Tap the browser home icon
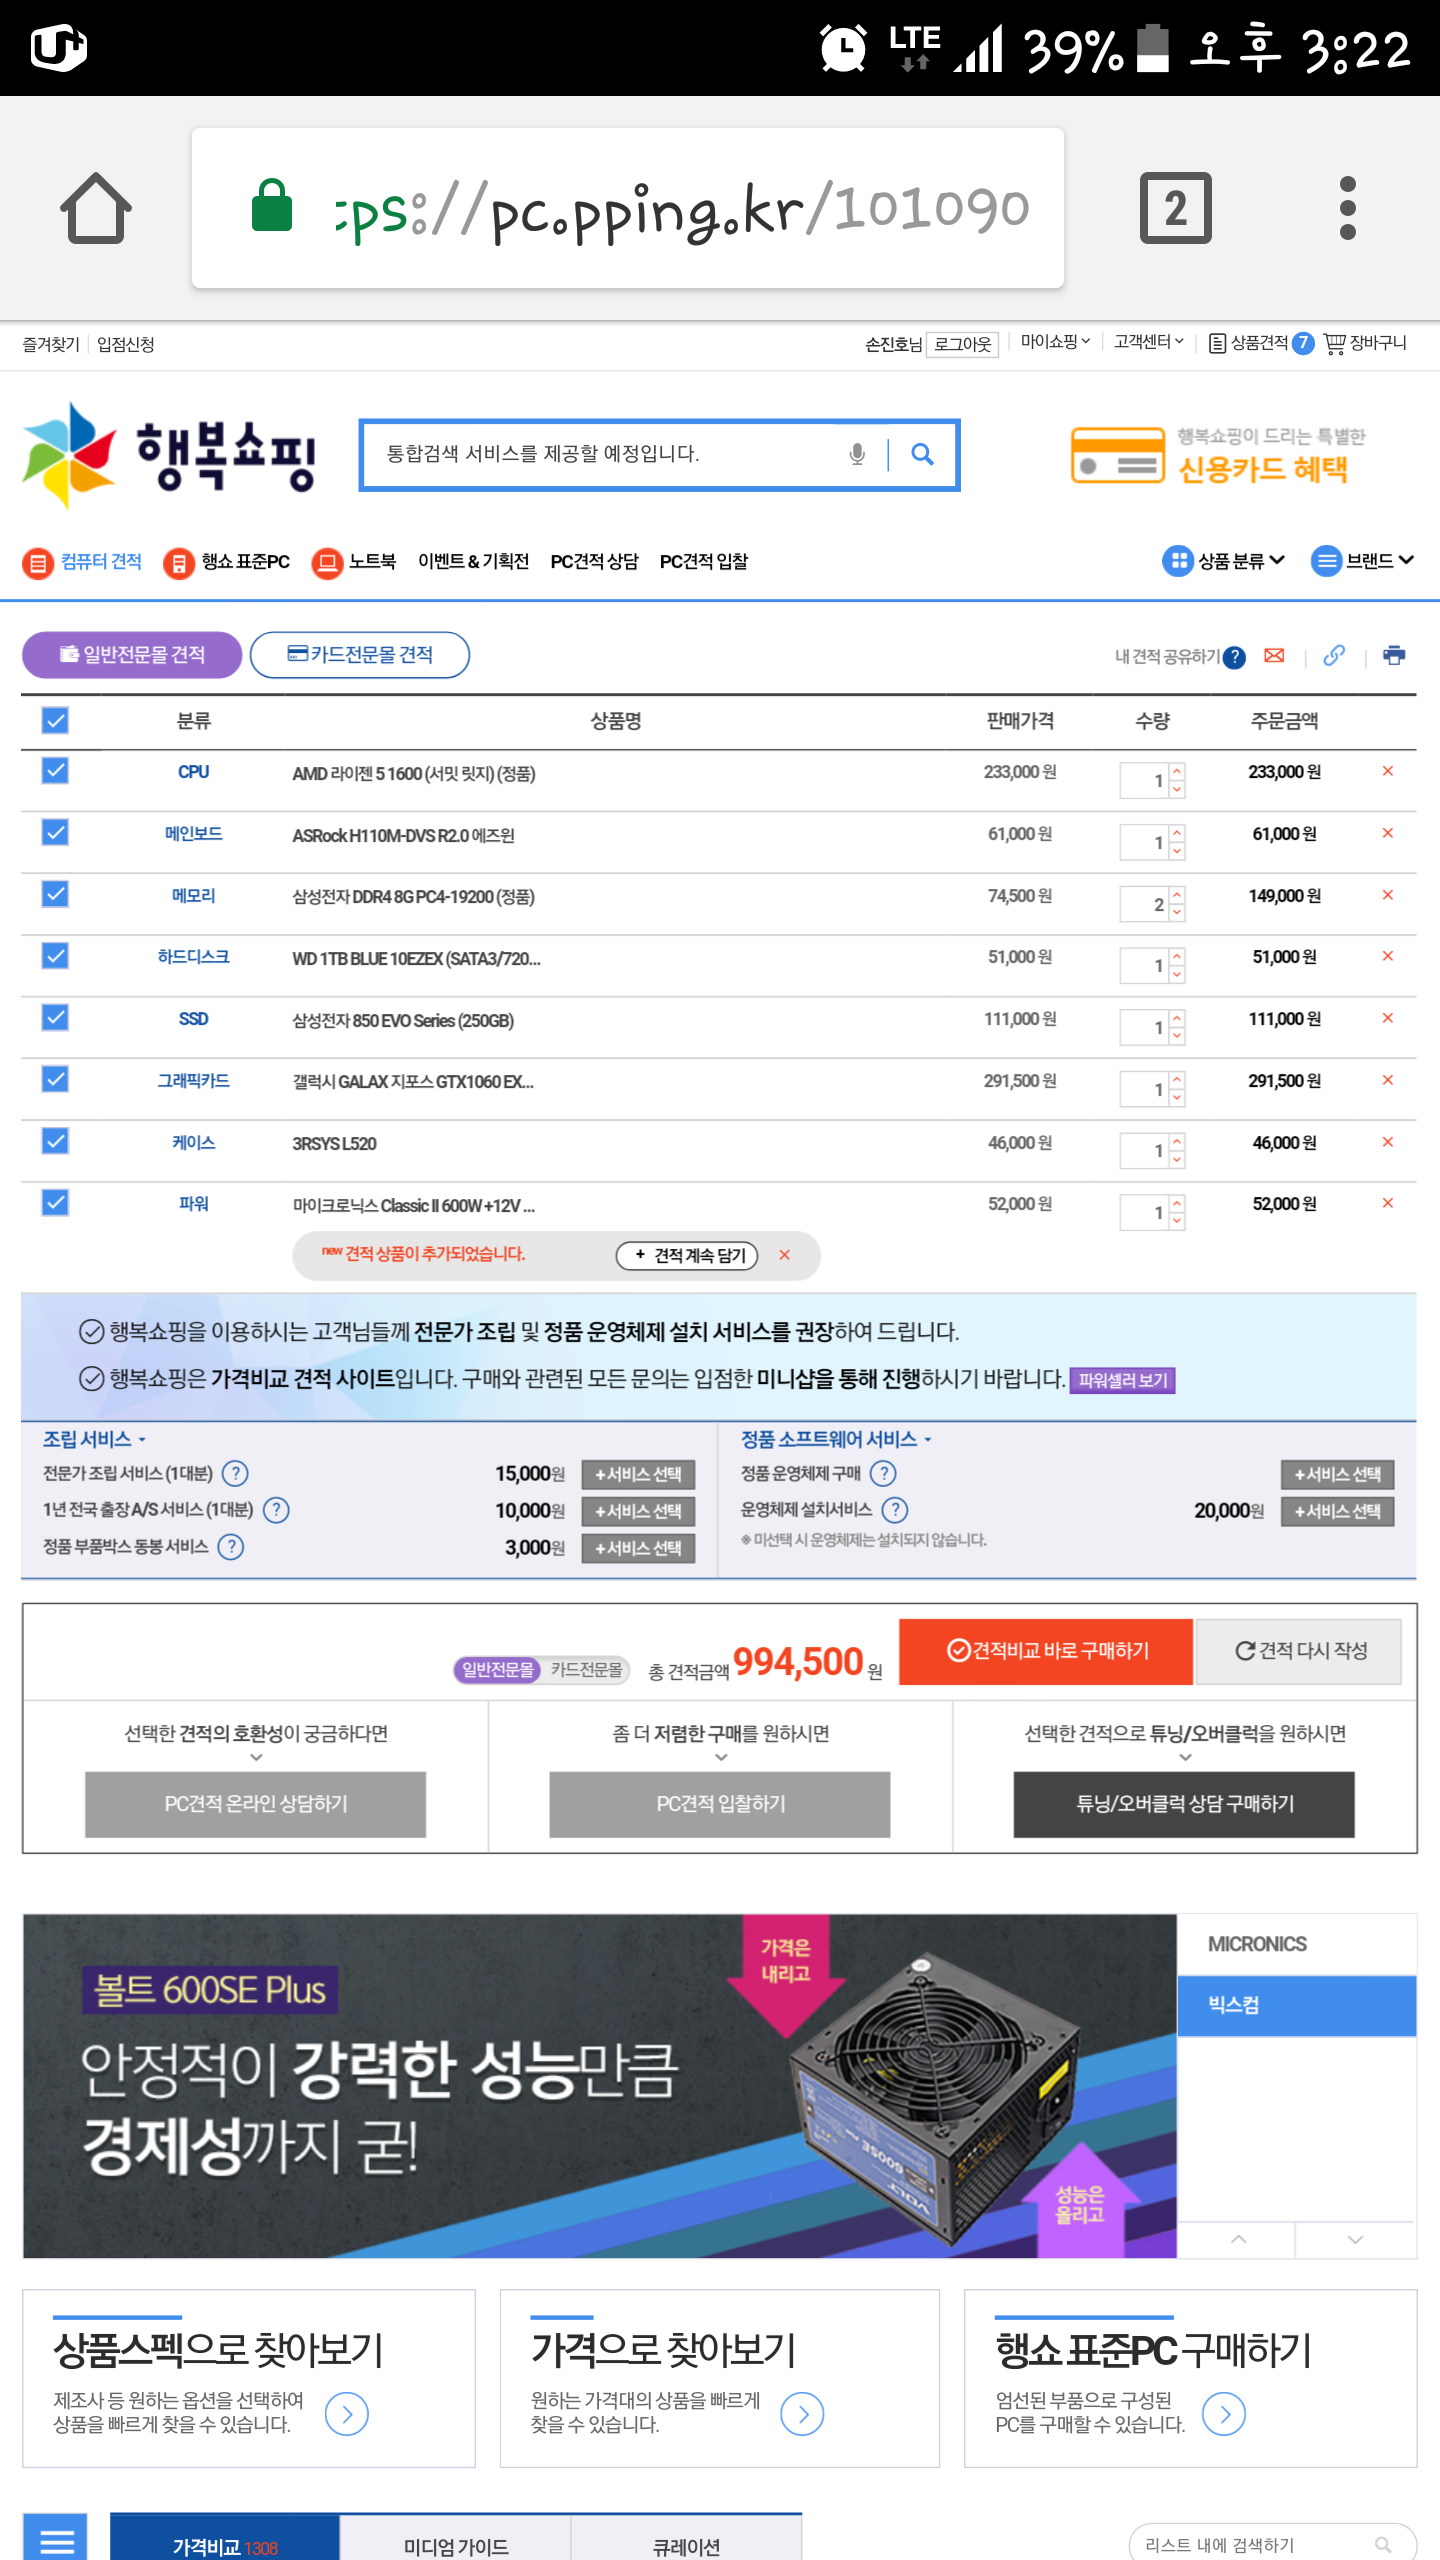This screenshot has height=2560, width=1440. click(96, 208)
